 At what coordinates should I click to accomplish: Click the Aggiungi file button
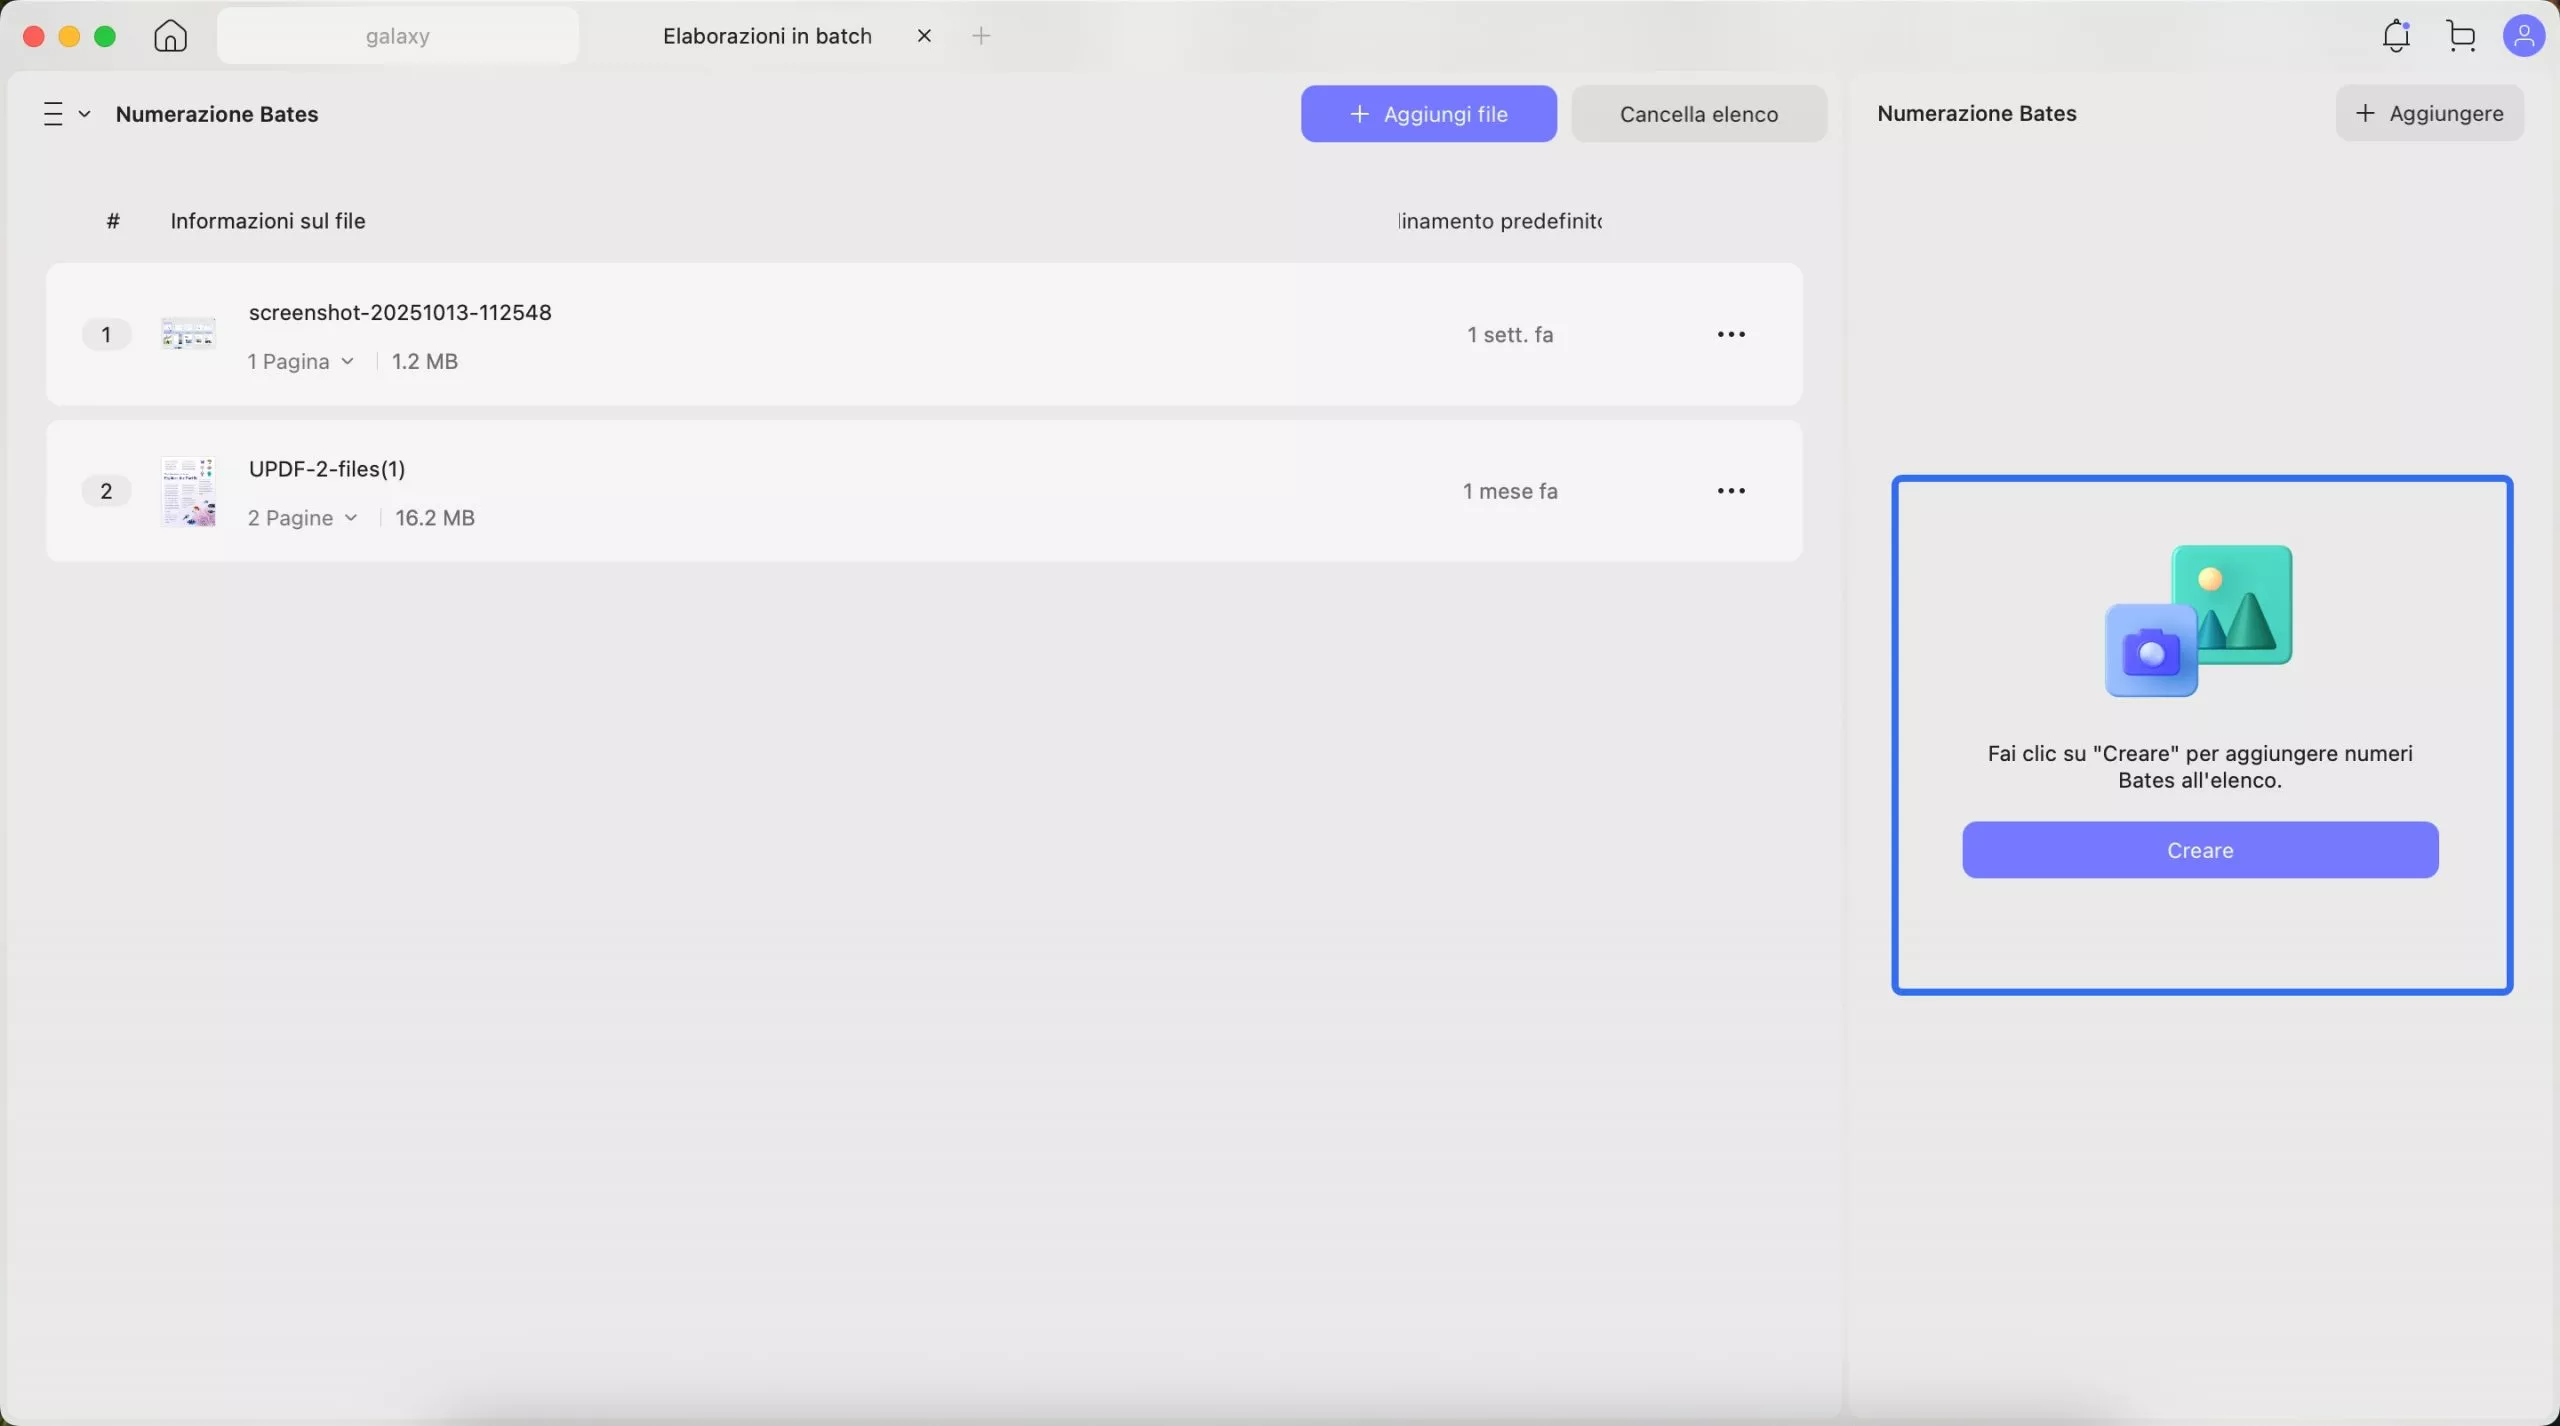click(1428, 114)
